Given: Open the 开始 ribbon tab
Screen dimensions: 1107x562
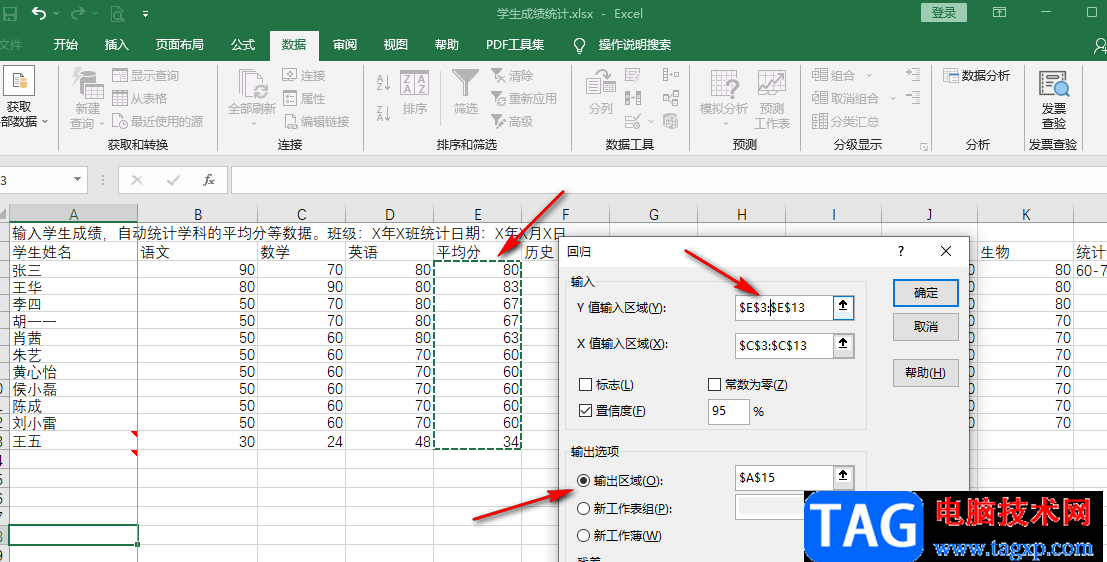Looking at the screenshot, I should pos(66,44).
